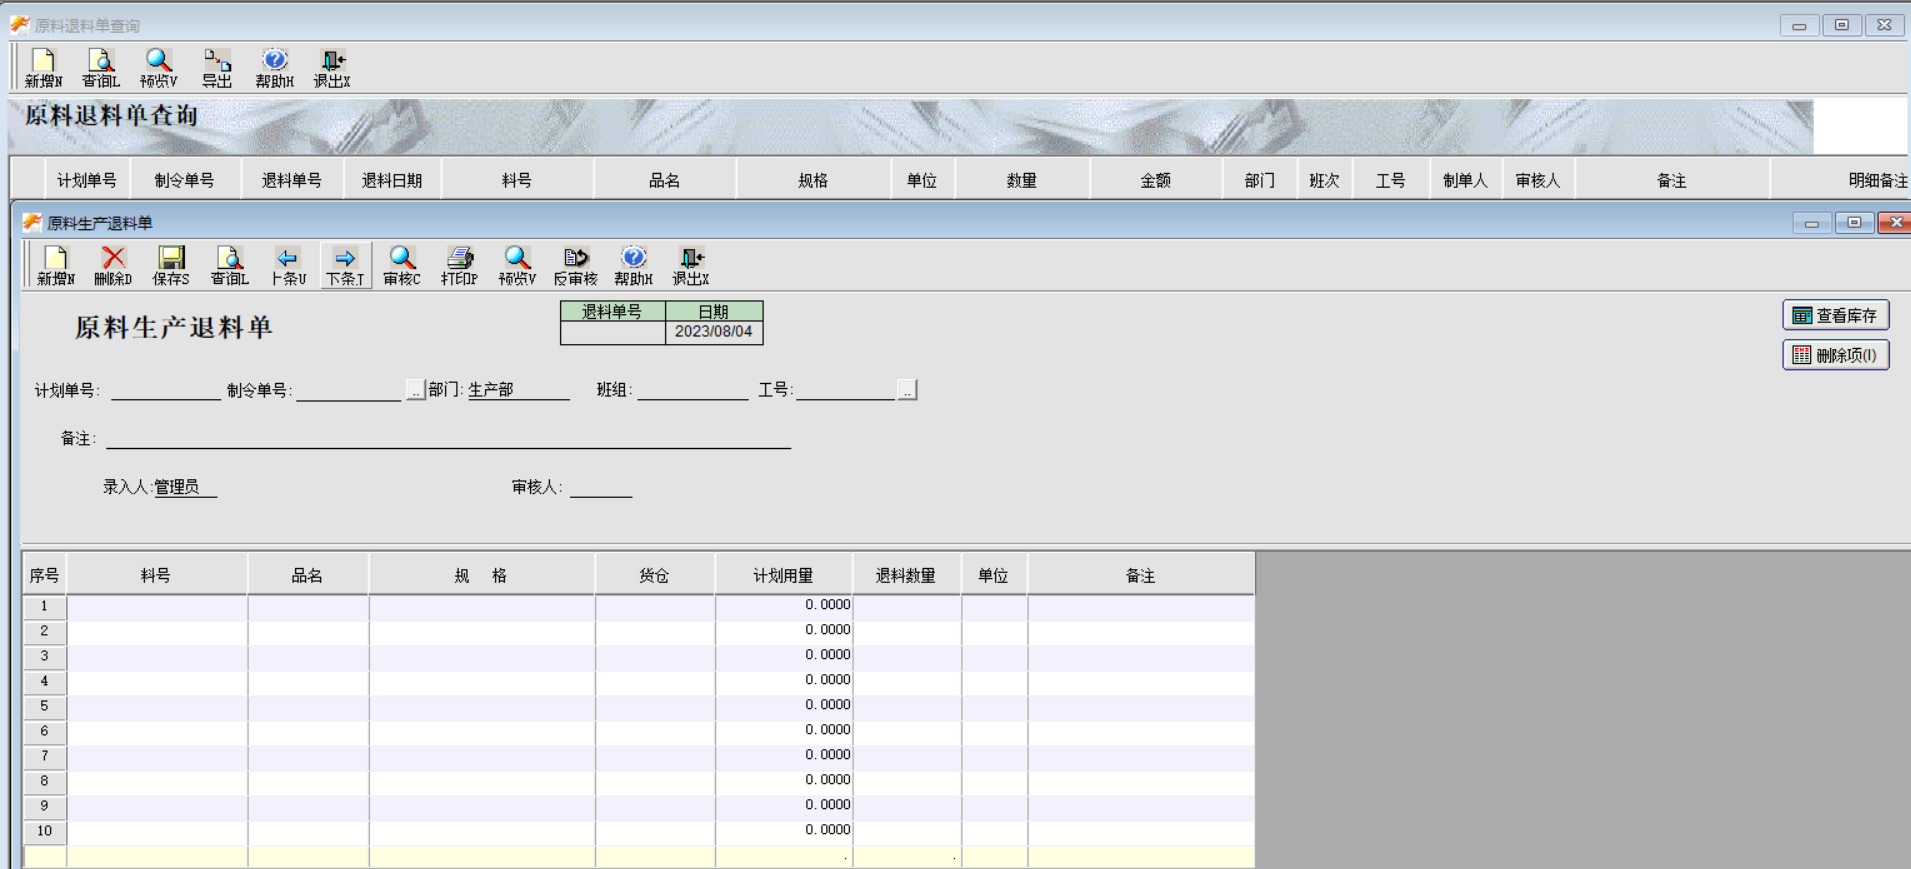Click 计划单号 input field
Viewport: 1911px width, 869px height.
165,390
